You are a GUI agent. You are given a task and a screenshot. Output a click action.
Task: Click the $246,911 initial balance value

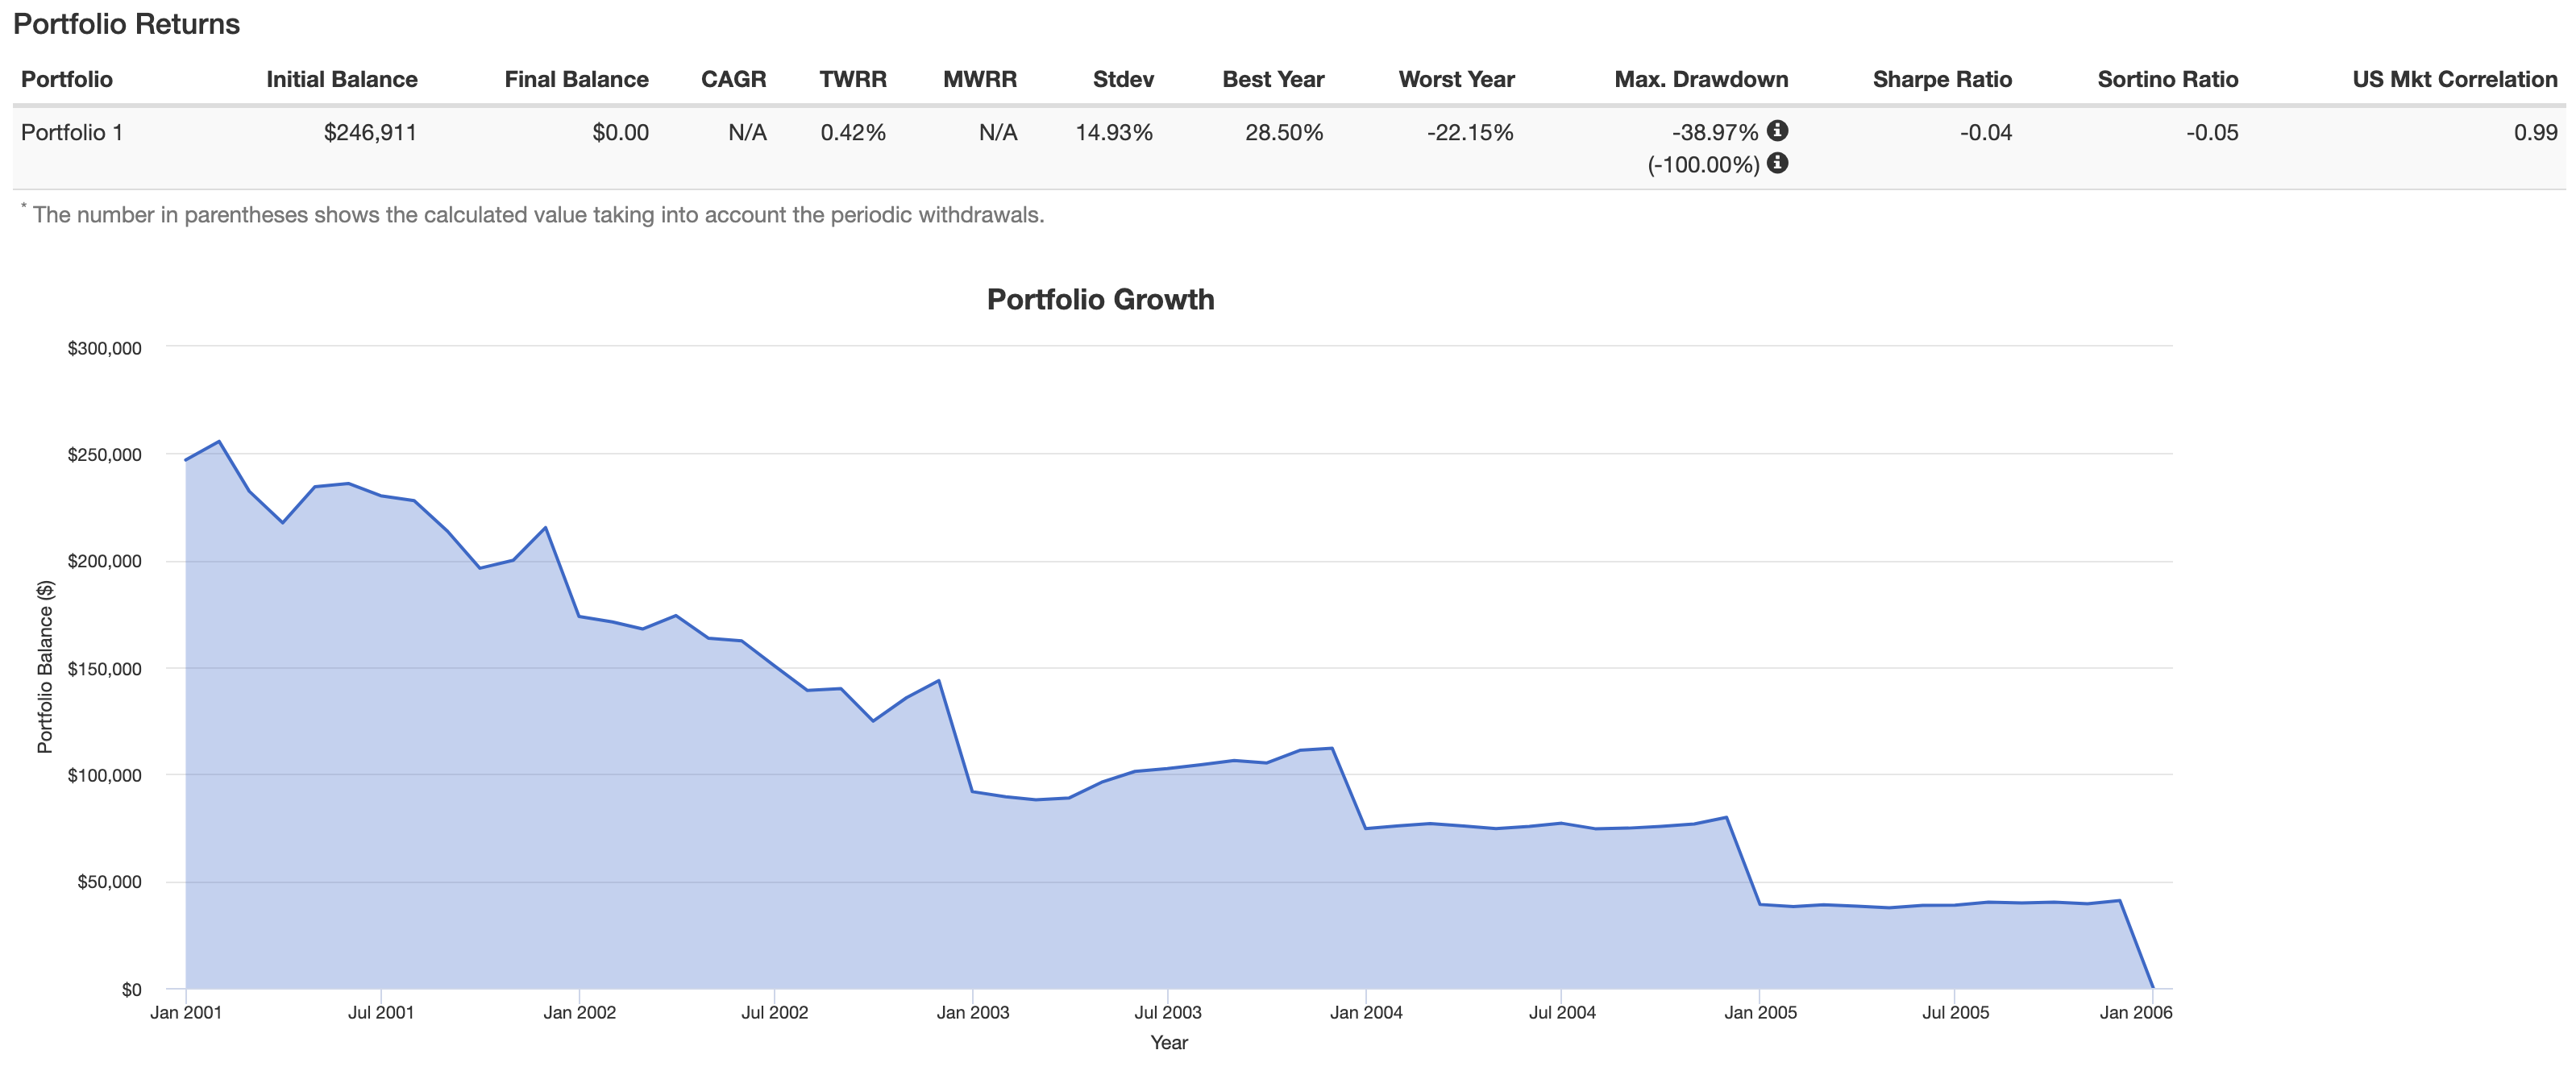click(x=370, y=132)
